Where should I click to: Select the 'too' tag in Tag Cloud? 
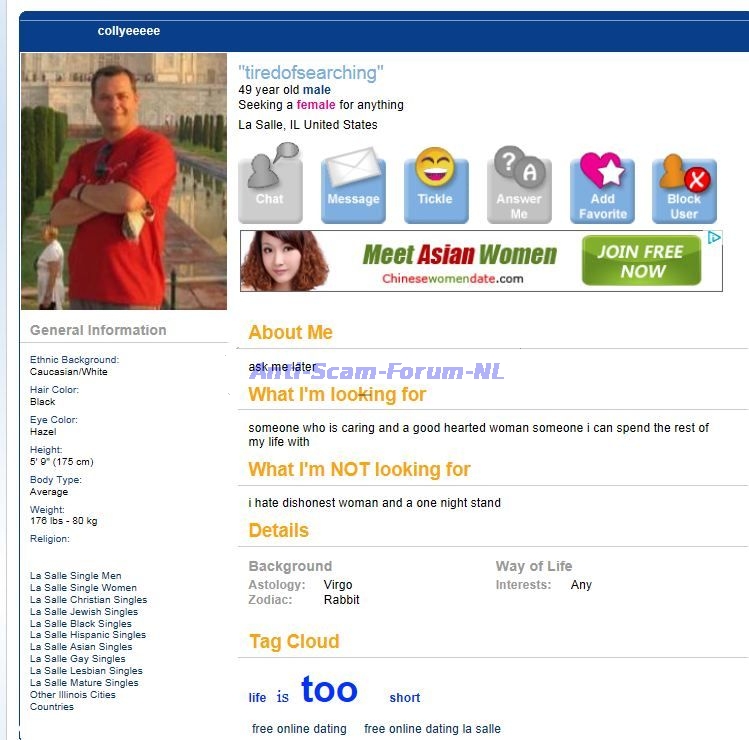coord(329,690)
